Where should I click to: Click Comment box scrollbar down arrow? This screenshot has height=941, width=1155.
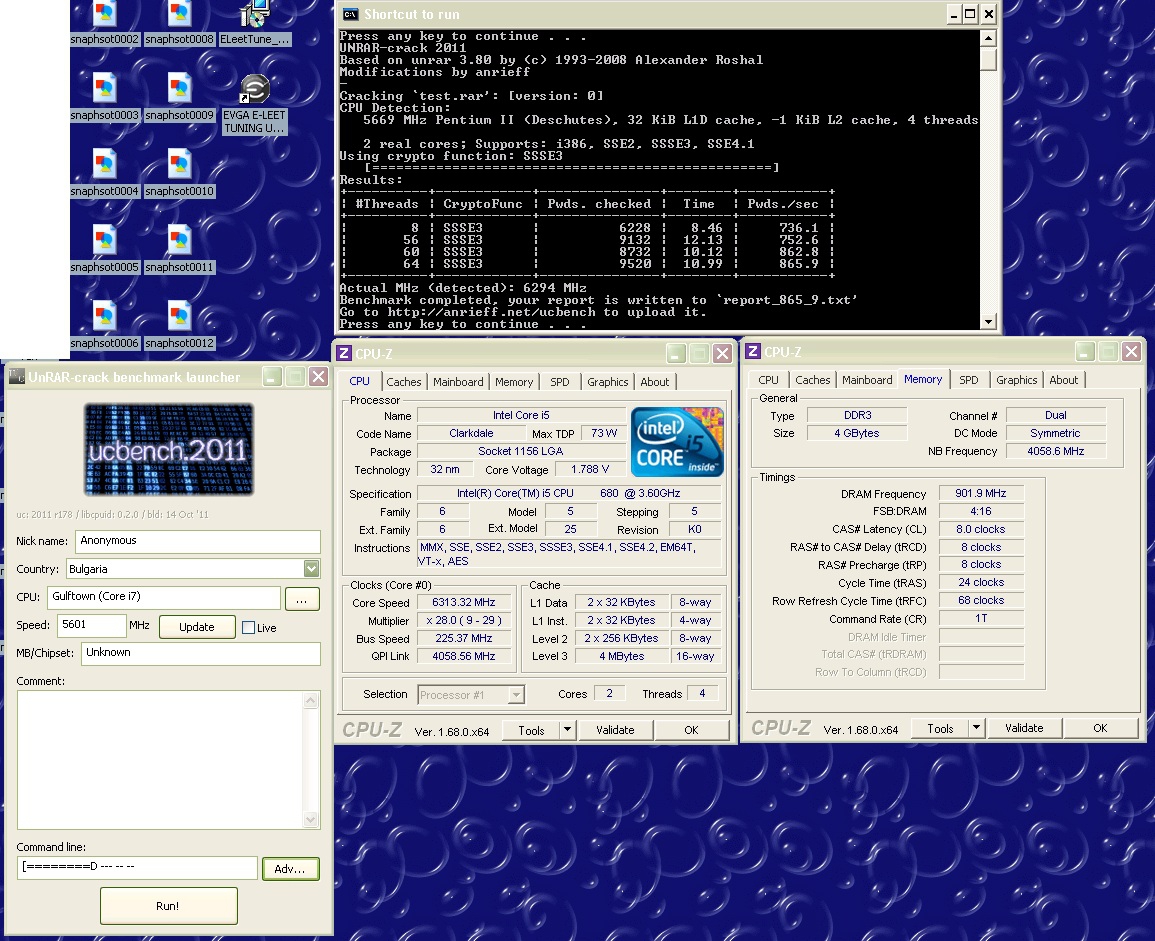(311, 819)
